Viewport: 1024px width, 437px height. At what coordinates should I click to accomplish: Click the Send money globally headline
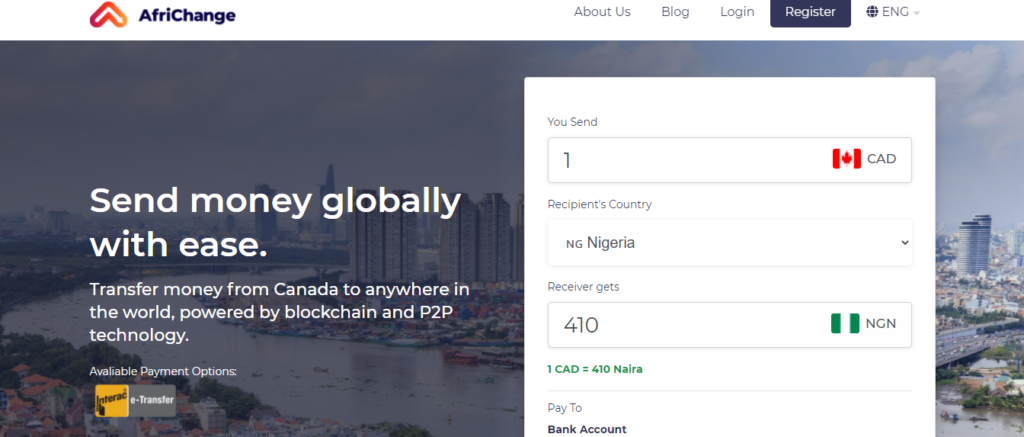tap(275, 221)
